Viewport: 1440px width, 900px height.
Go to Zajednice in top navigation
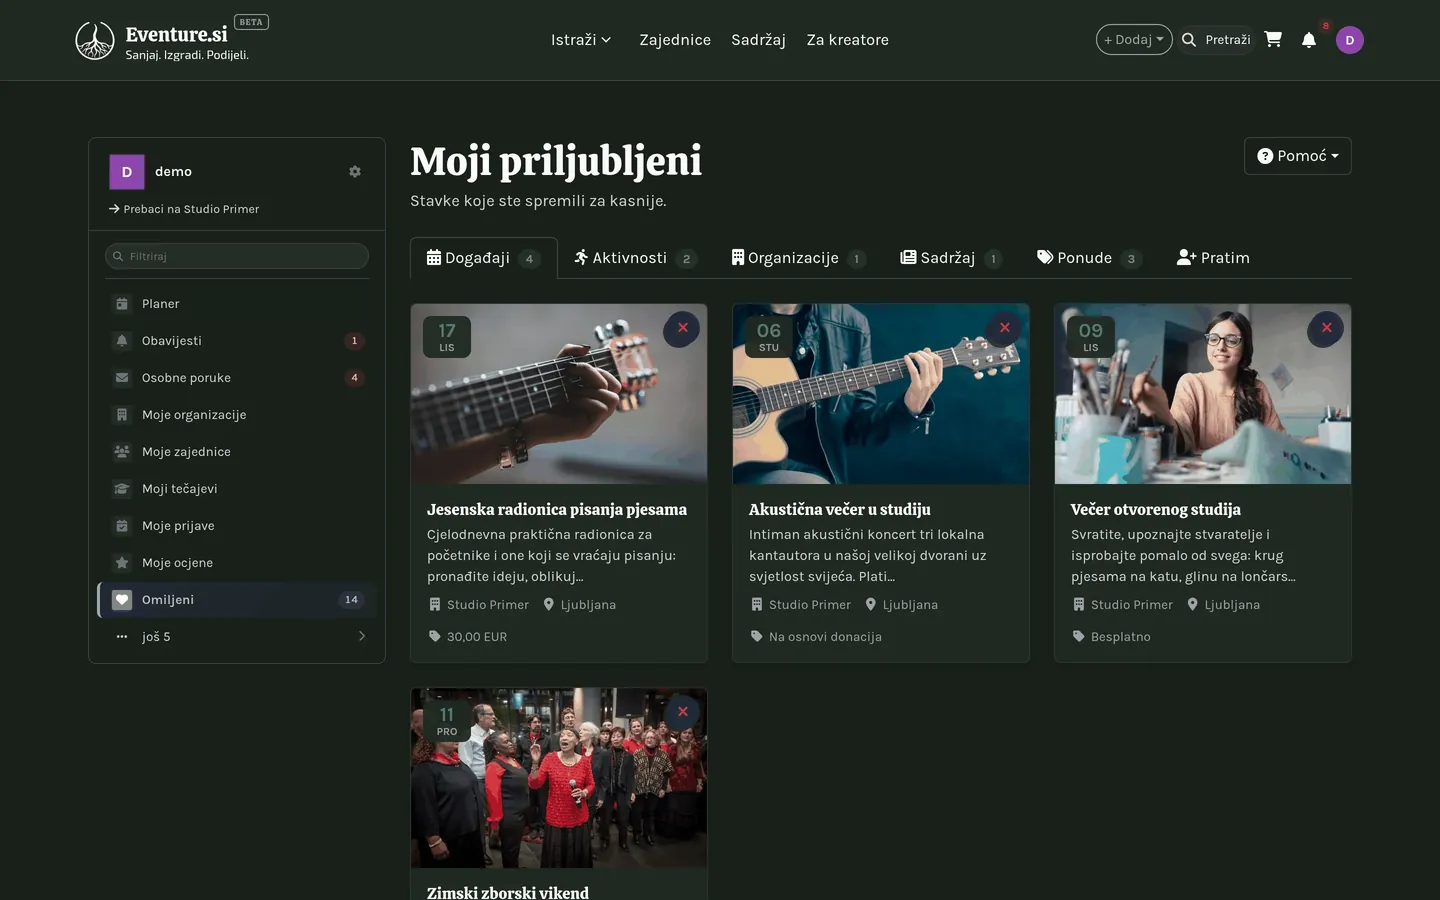(675, 40)
